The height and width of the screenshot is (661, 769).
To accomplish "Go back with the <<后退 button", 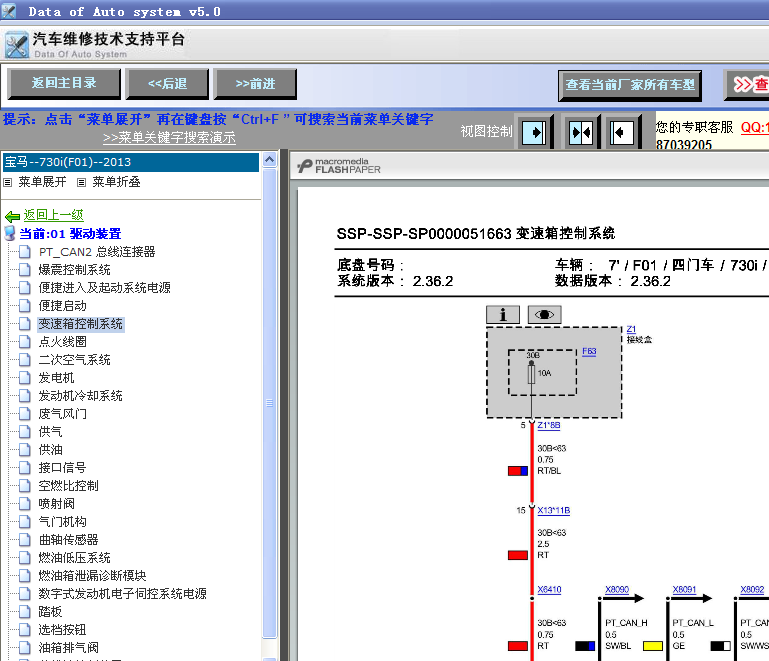I will click(167, 83).
